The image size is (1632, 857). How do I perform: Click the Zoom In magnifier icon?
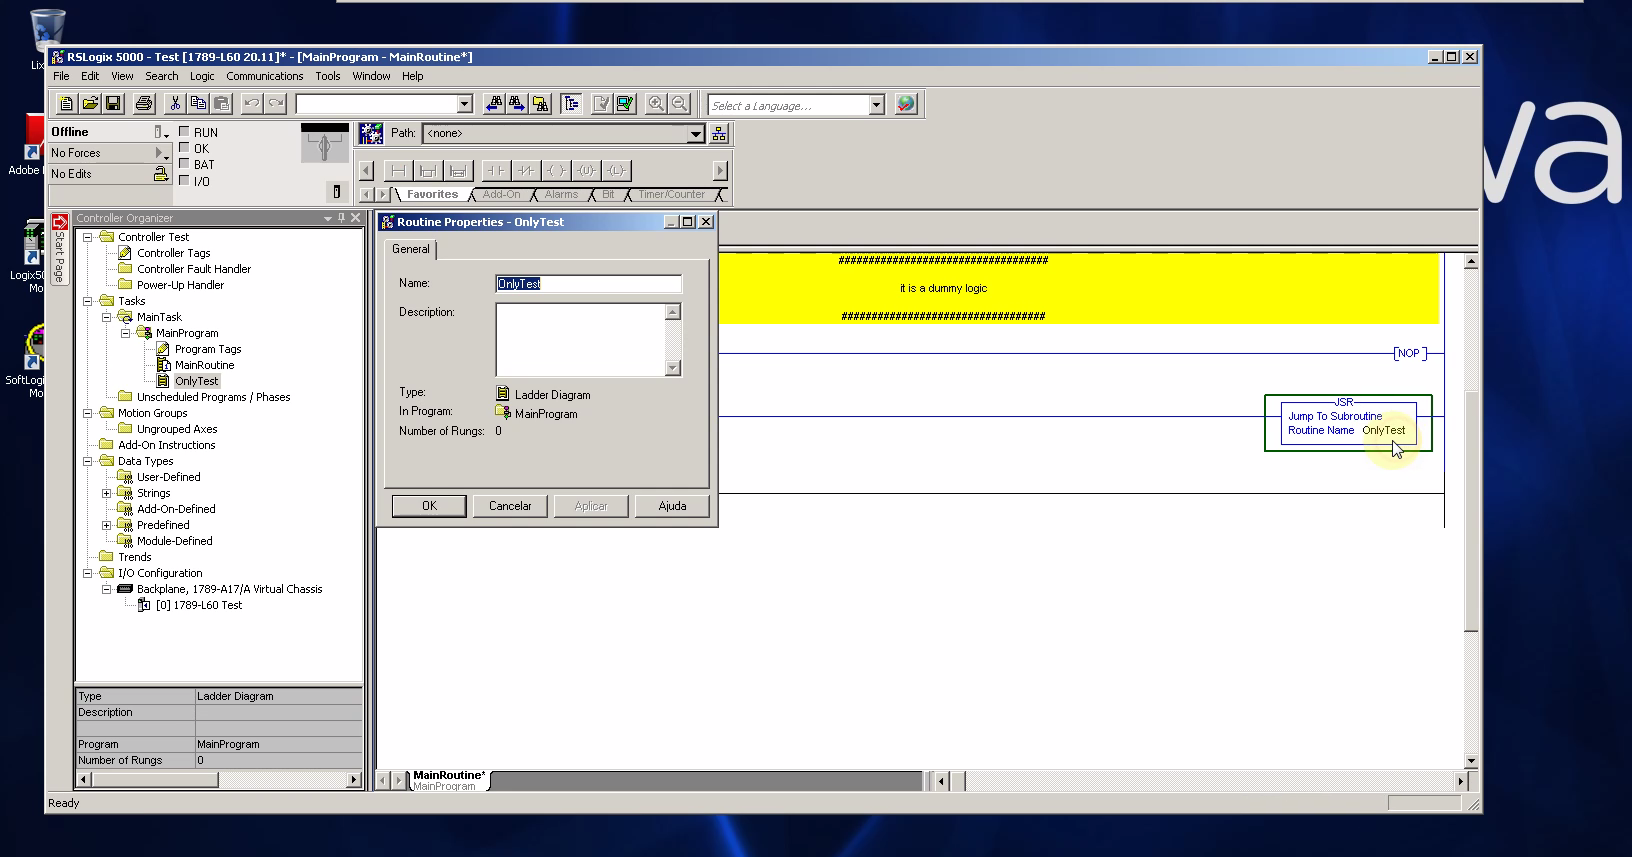pyautogui.click(x=656, y=104)
